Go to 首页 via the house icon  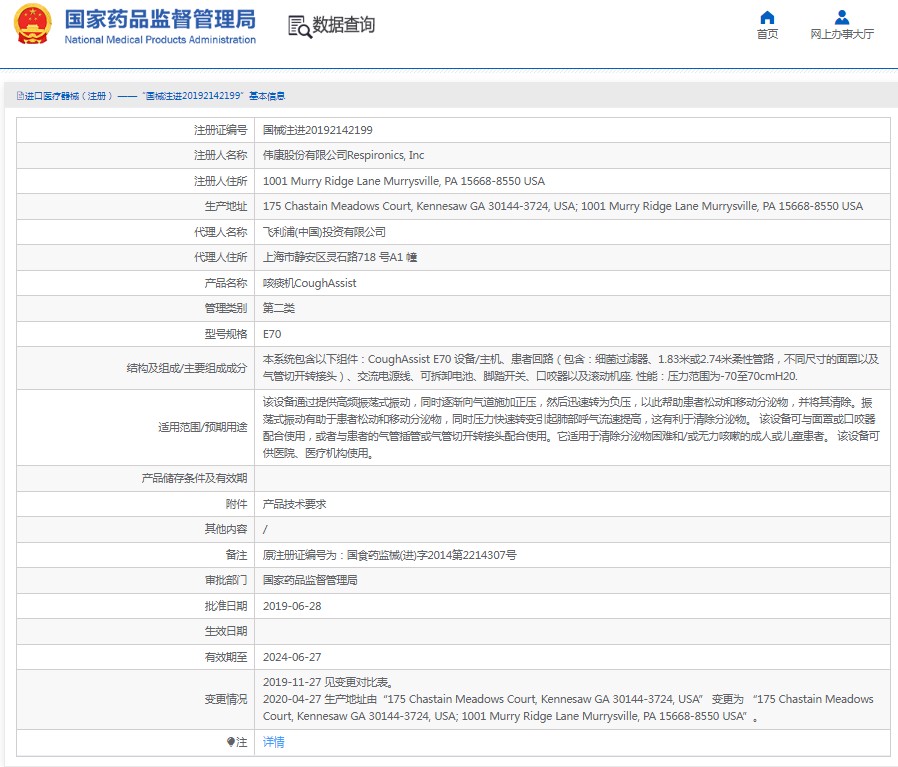click(767, 17)
